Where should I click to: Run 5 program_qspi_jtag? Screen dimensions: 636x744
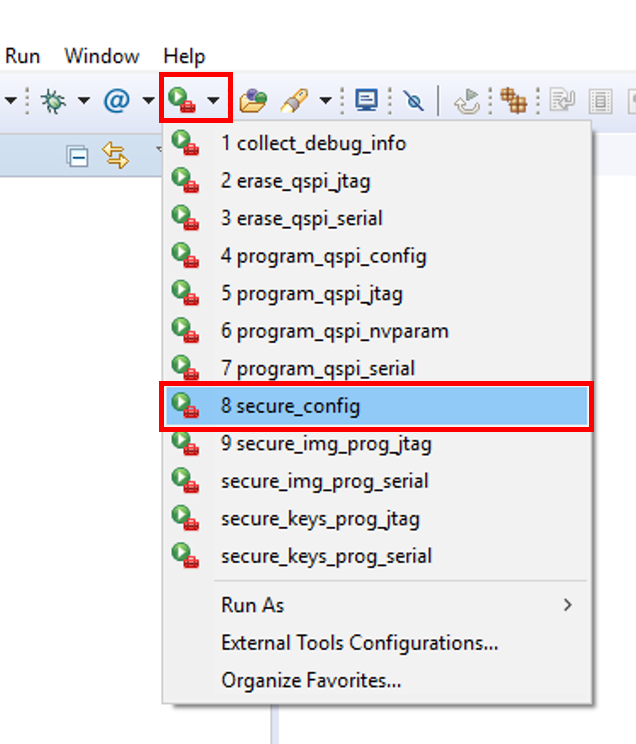377,294
